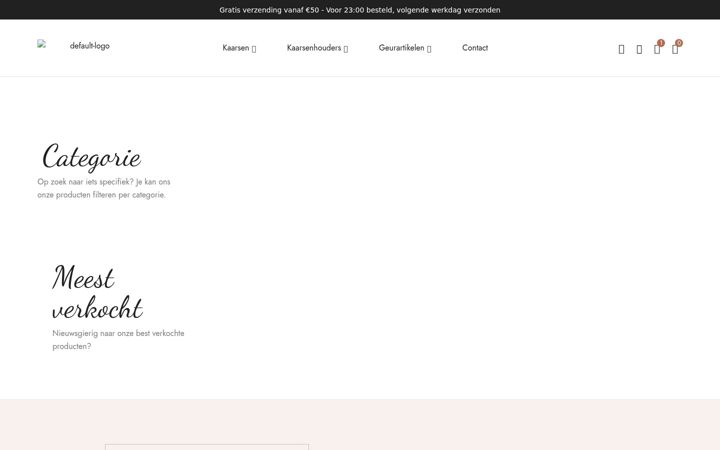The image size is (720, 450).
Task: Click the 'Op zoek naar iets specifiek?' paragraph
Action: coord(104,188)
